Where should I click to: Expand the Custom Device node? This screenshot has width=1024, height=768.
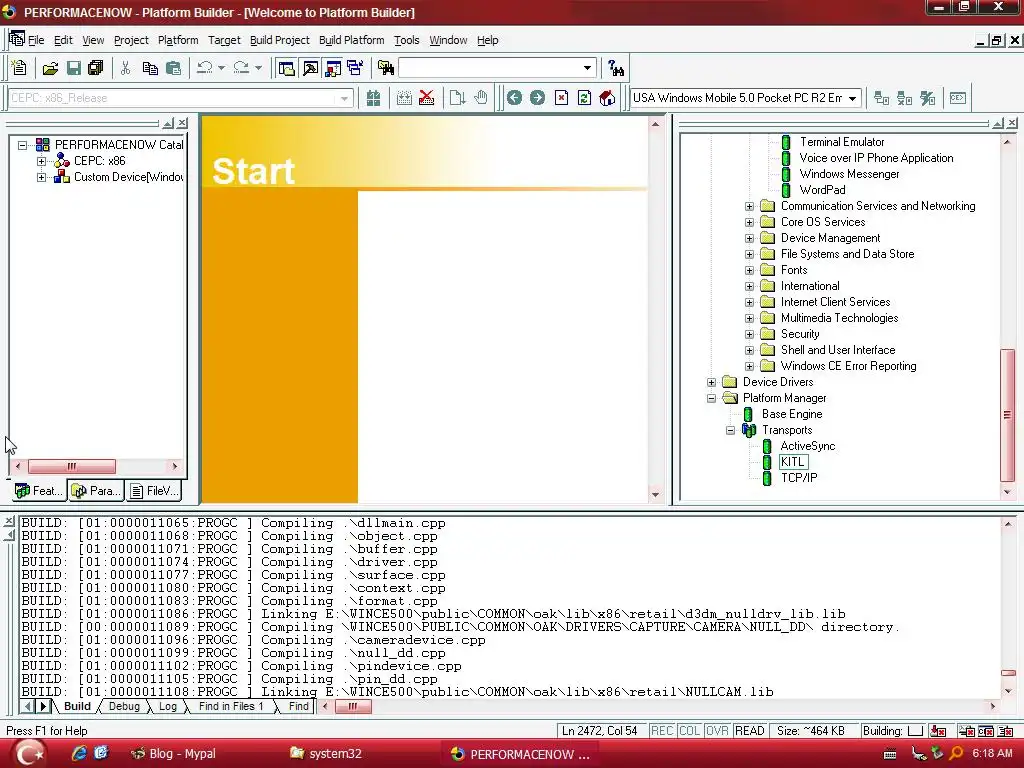click(x=41, y=177)
